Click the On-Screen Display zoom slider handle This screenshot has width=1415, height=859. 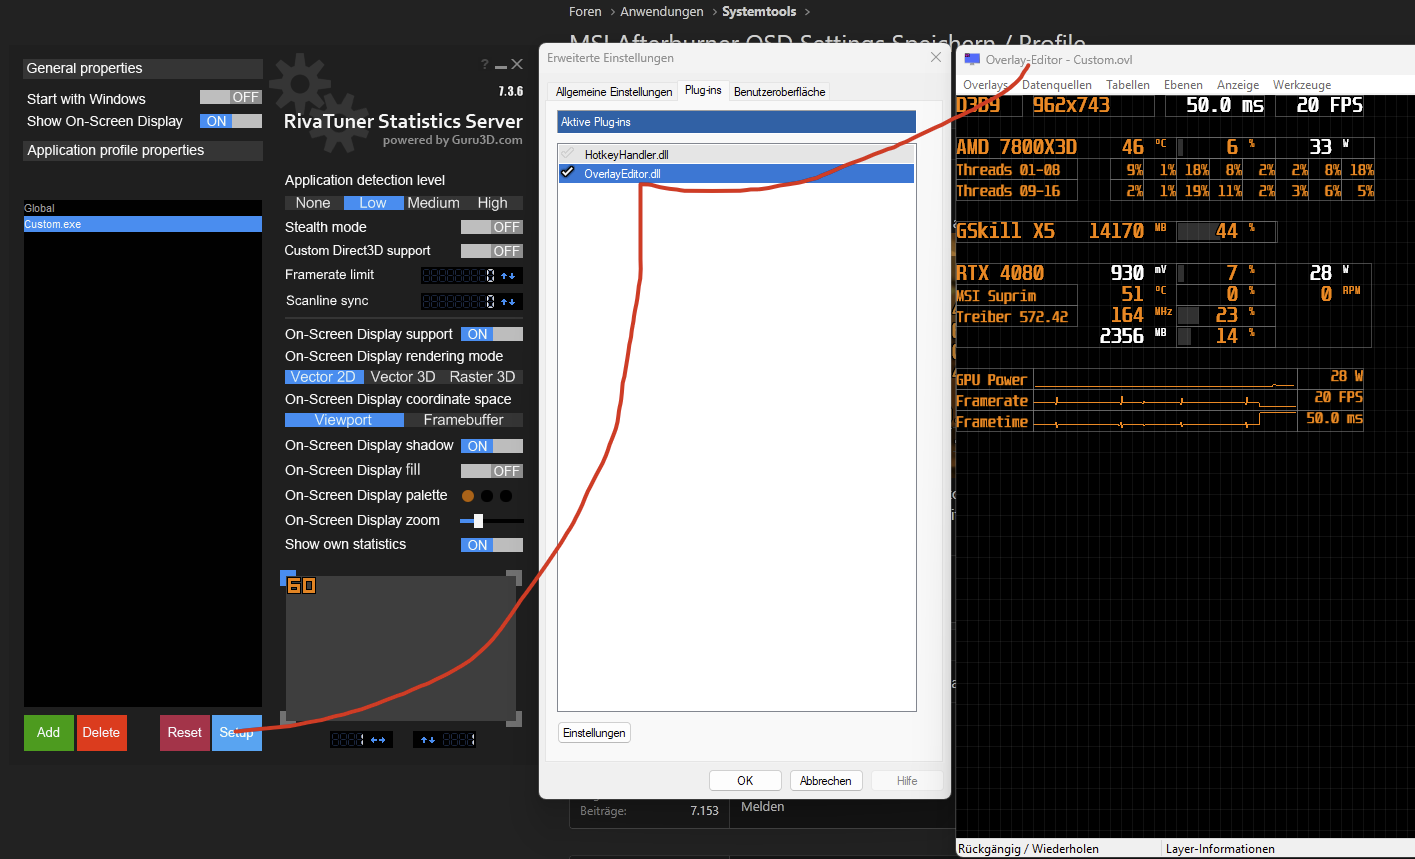coord(478,520)
